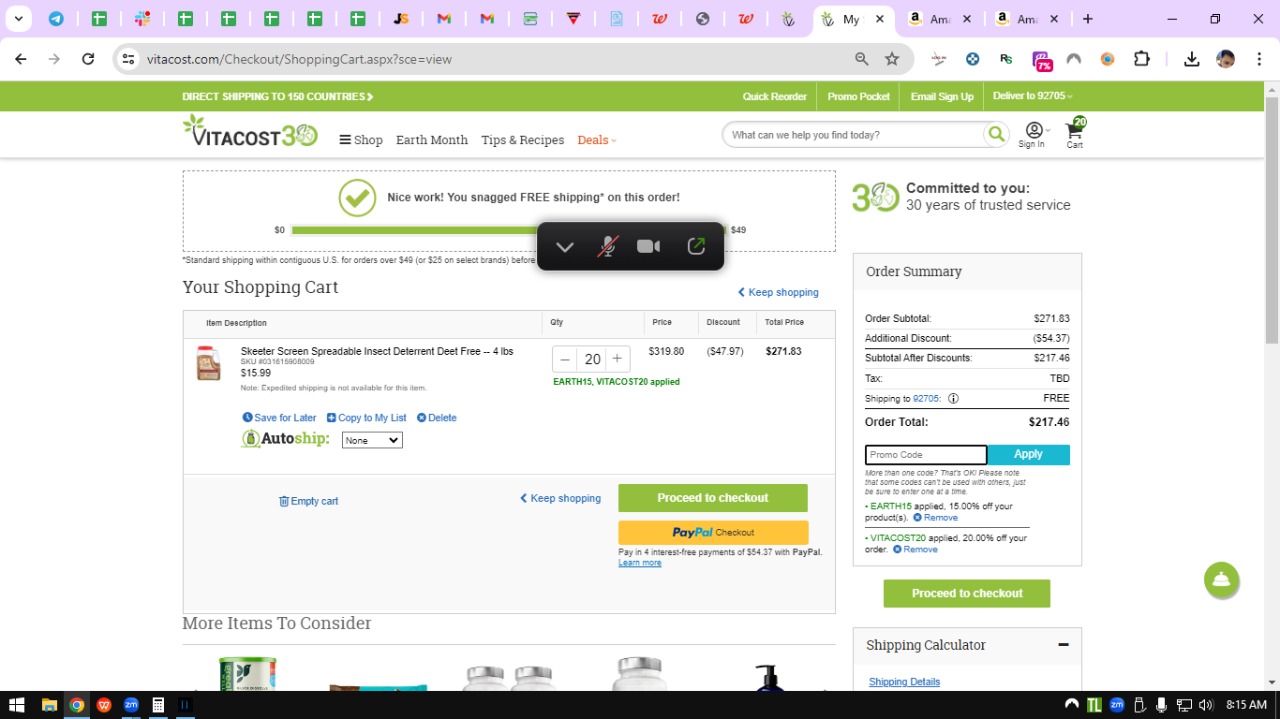This screenshot has height=719, width=1280.
Task: Open PayPal Learn more link
Action: point(640,563)
